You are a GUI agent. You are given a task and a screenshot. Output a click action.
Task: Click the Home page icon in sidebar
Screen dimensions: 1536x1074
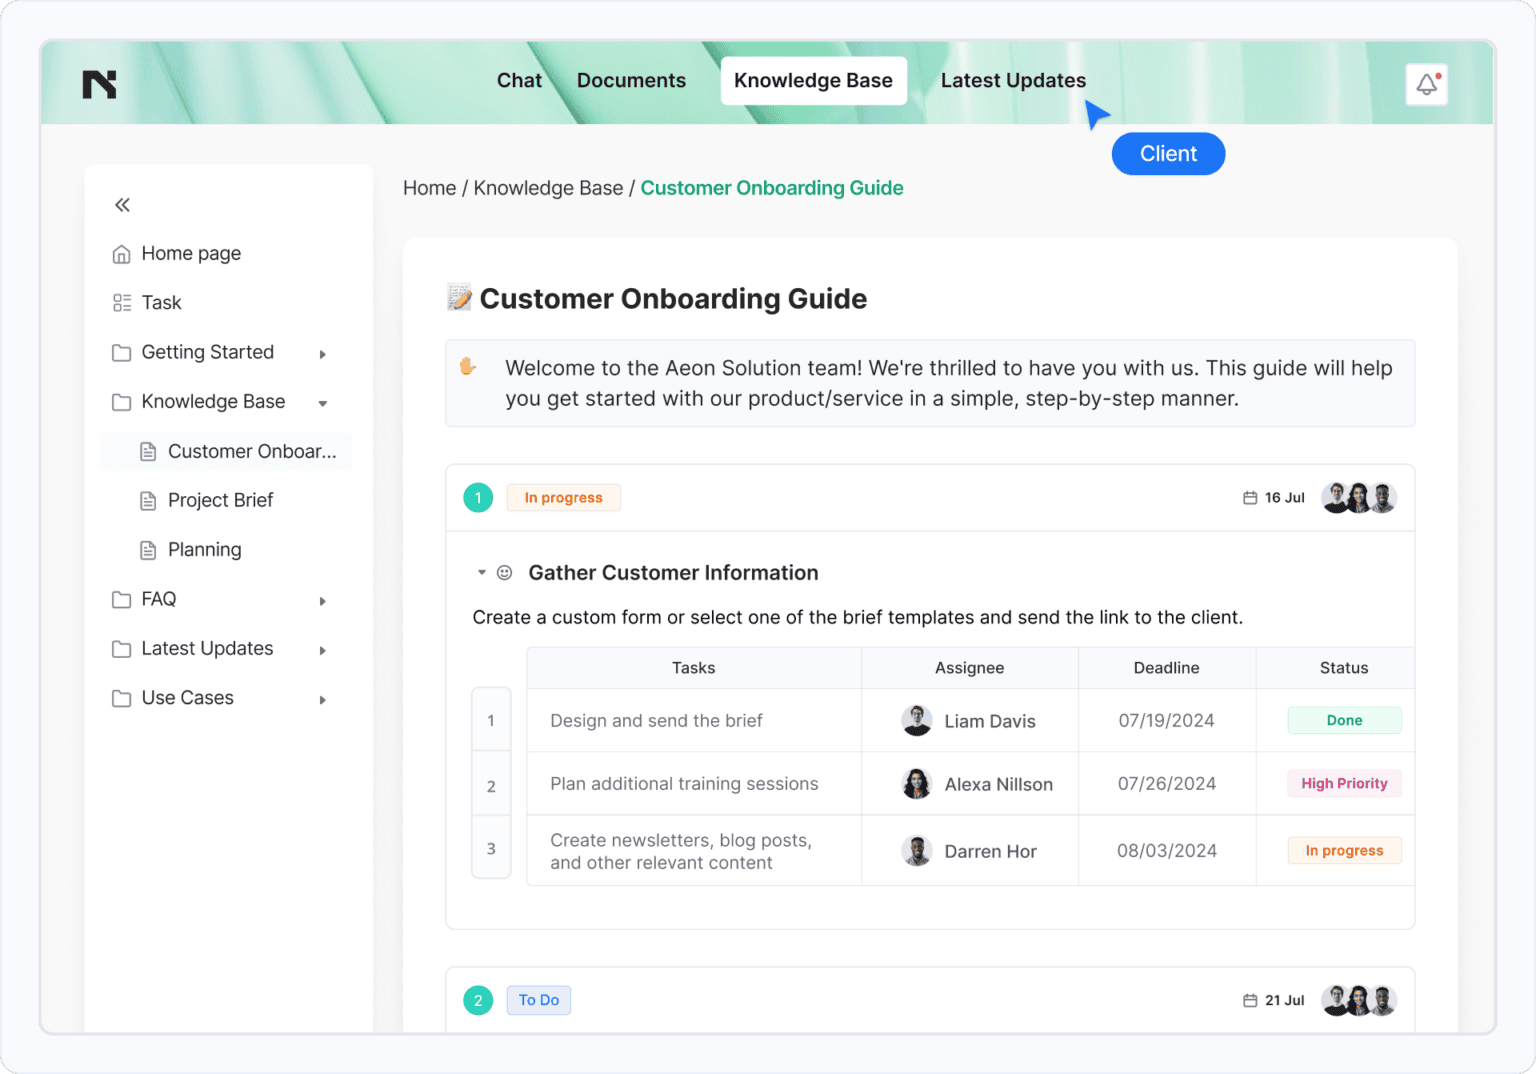[120, 253]
